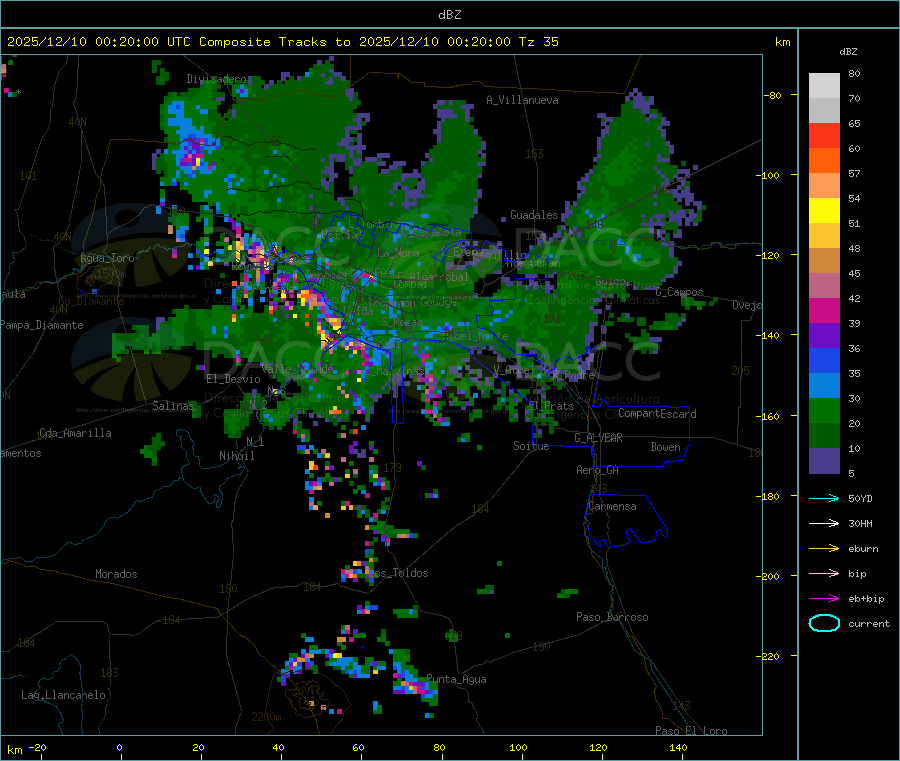Click the pink bip arrow symbol
The width and height of the screenshot is (900, 761).
824,573
